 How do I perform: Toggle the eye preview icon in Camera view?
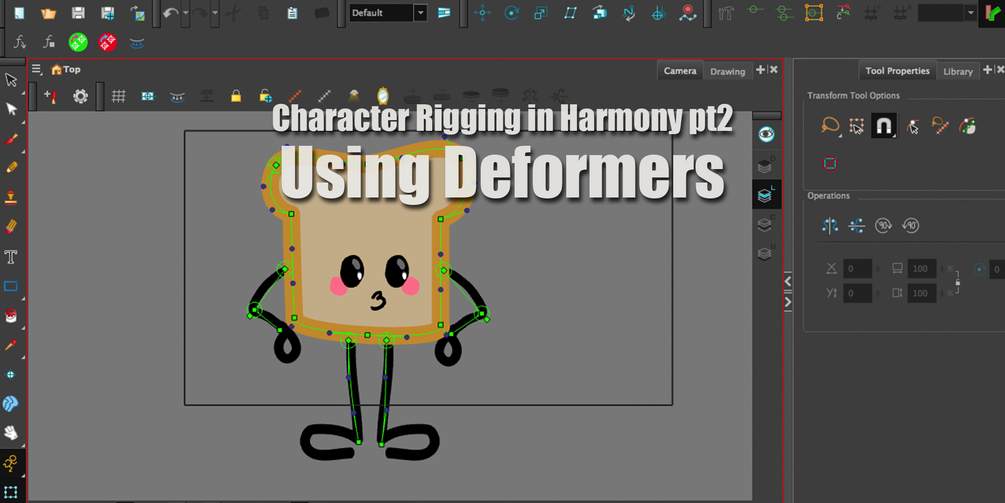tap(766, 135)
